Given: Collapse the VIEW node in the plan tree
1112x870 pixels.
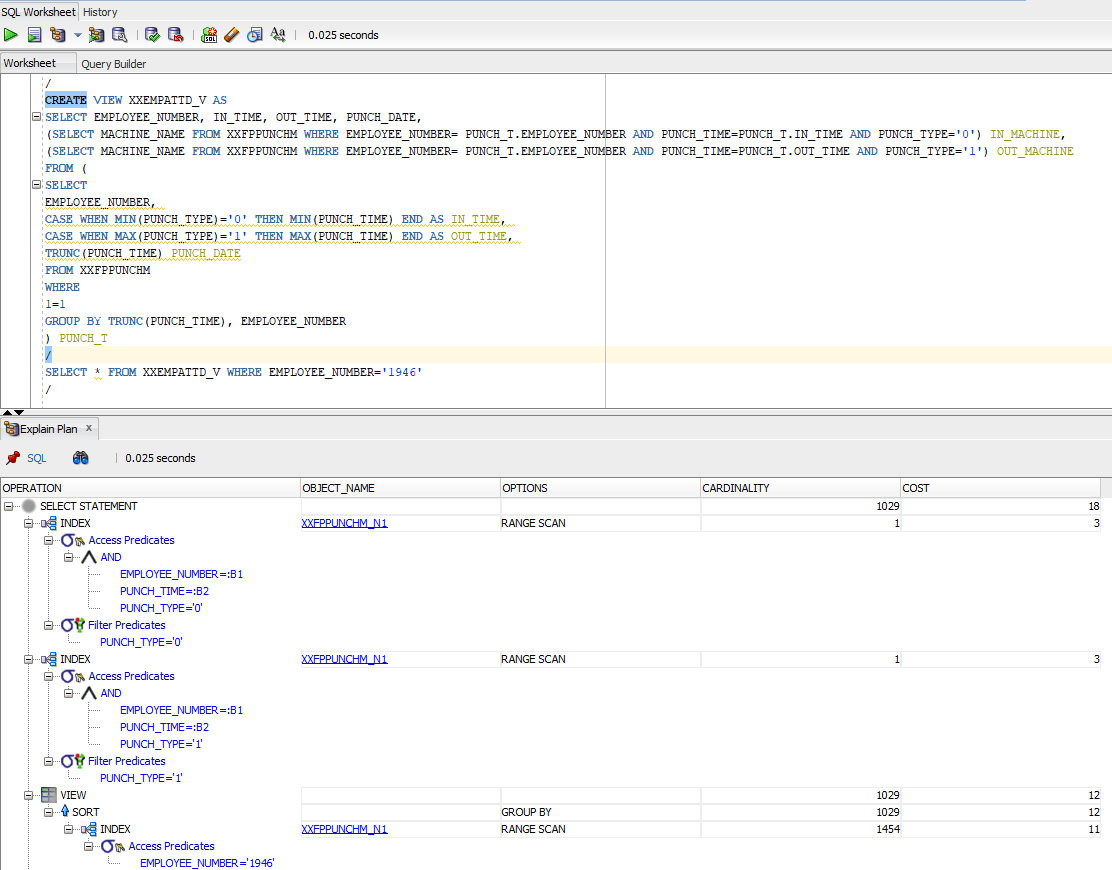Looking at the screenshot, I should pyautogui.click(x=28, y=796).
